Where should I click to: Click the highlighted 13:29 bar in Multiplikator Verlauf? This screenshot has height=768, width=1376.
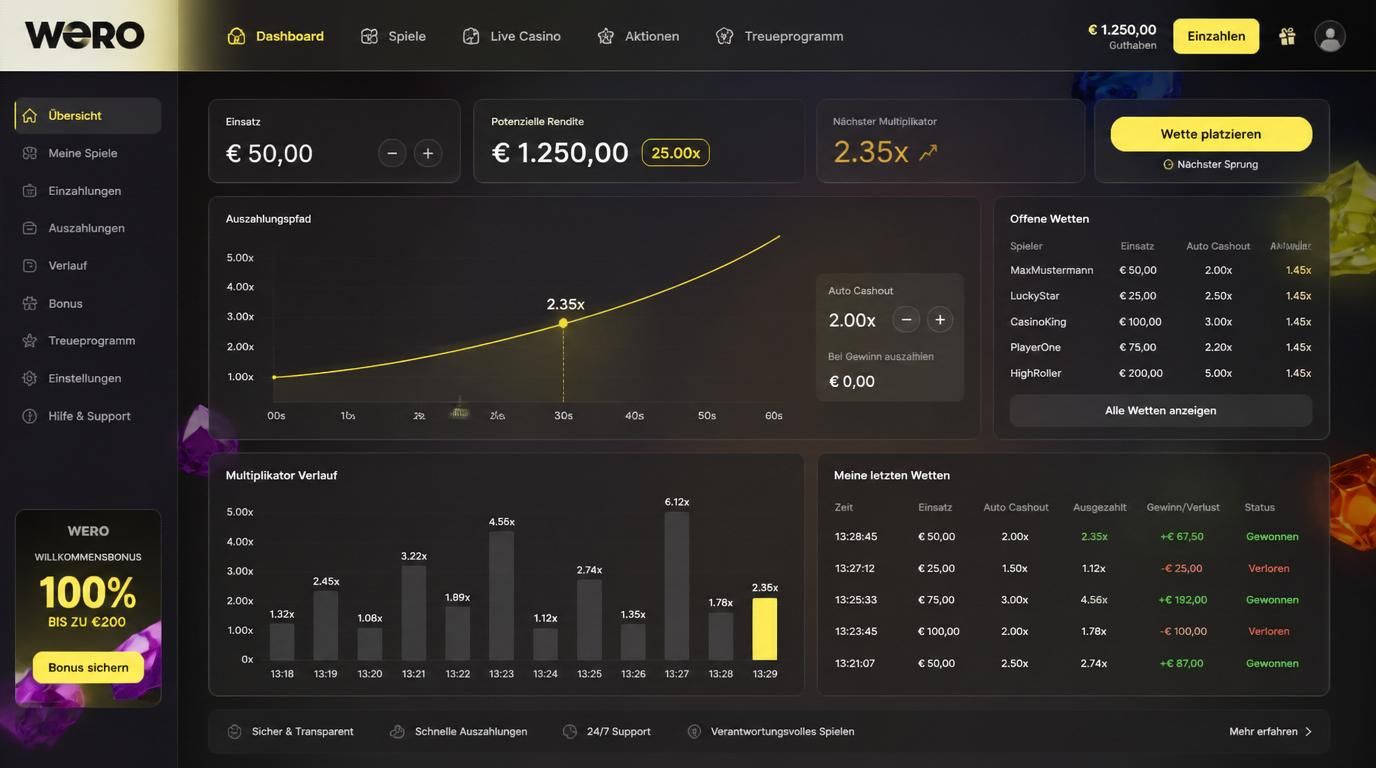point(765,629)
